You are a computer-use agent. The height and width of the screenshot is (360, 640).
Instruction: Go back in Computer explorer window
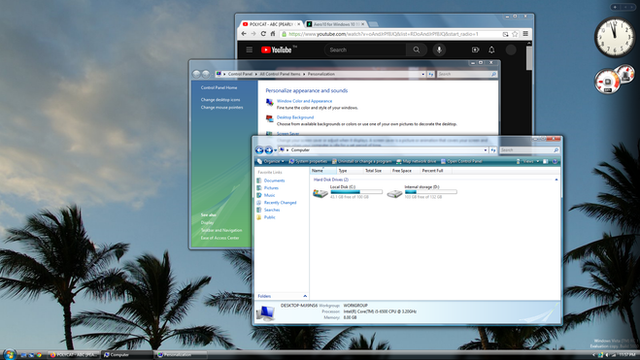tap(259, 150)
